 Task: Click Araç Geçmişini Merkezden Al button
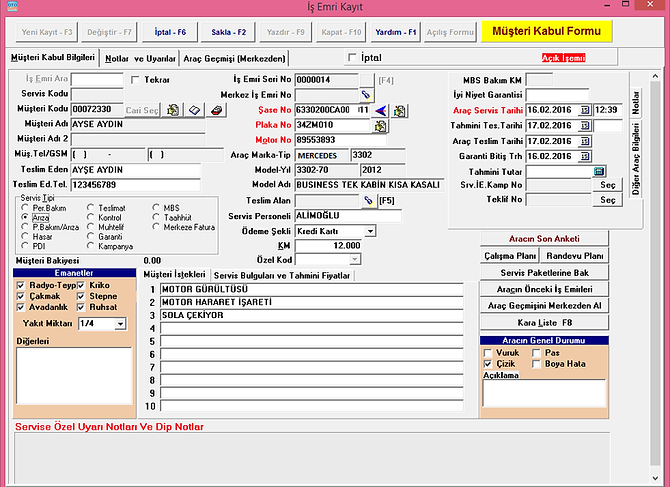(x=544, y=305)
